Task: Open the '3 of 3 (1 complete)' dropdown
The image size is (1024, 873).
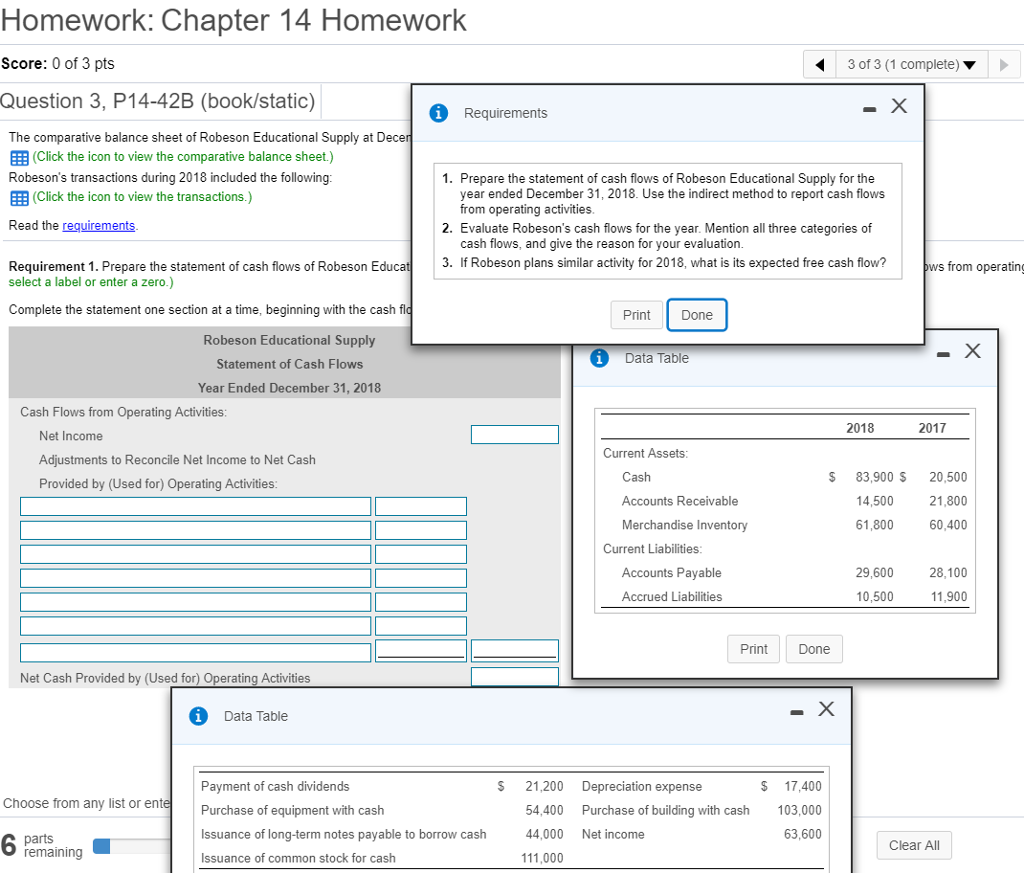Action: pyautogui.click(x=912, y=64)
